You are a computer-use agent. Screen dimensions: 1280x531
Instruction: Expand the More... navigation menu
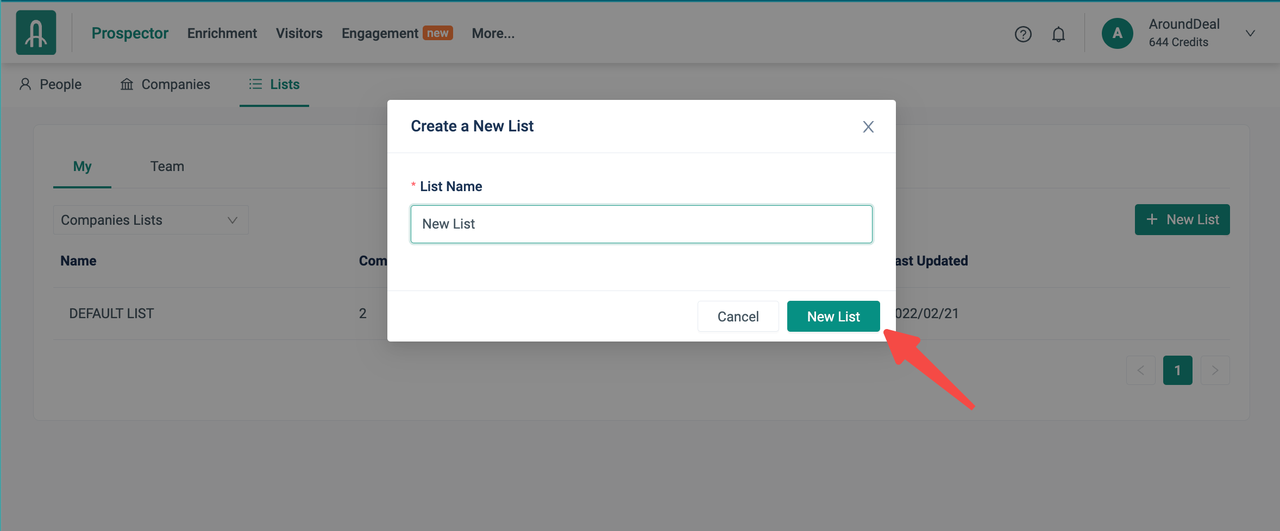tap(493, 33)
